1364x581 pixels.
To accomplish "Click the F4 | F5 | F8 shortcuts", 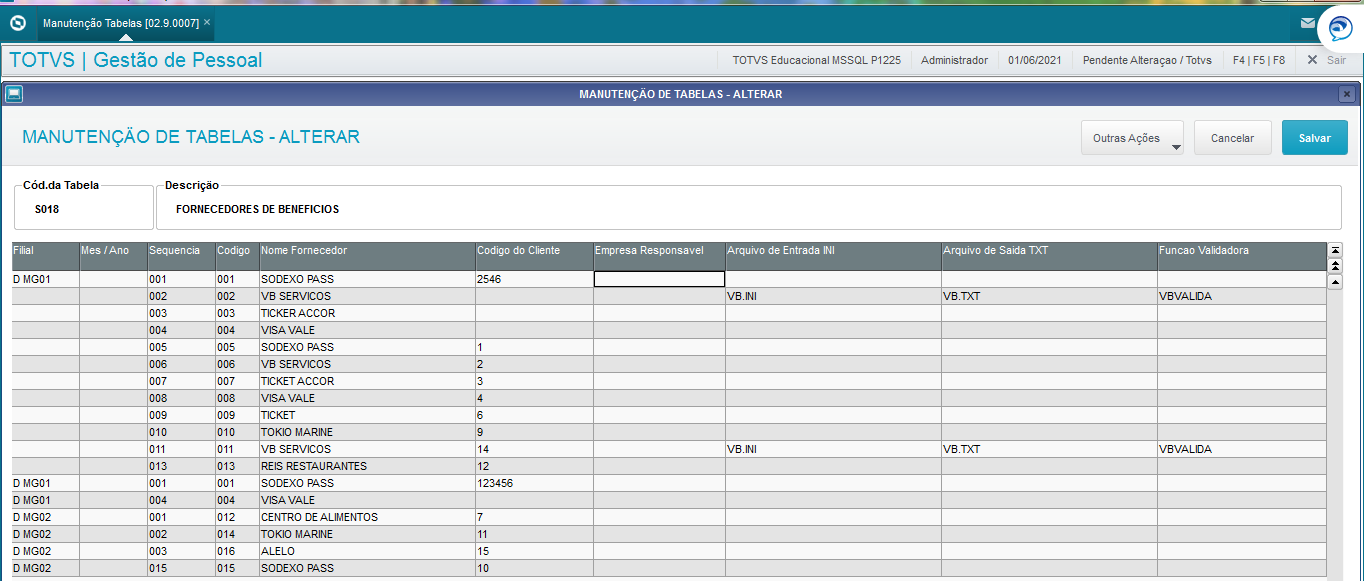I will tap(1259, 60).
